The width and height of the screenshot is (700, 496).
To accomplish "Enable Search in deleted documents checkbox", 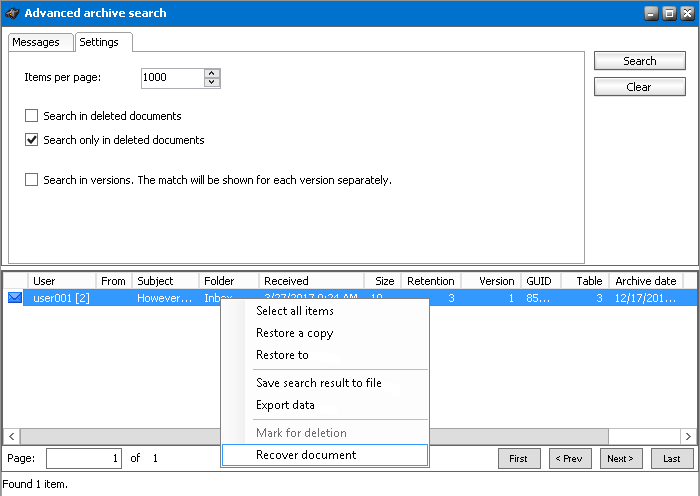I will pyautogui.click(x=31, y=116).
